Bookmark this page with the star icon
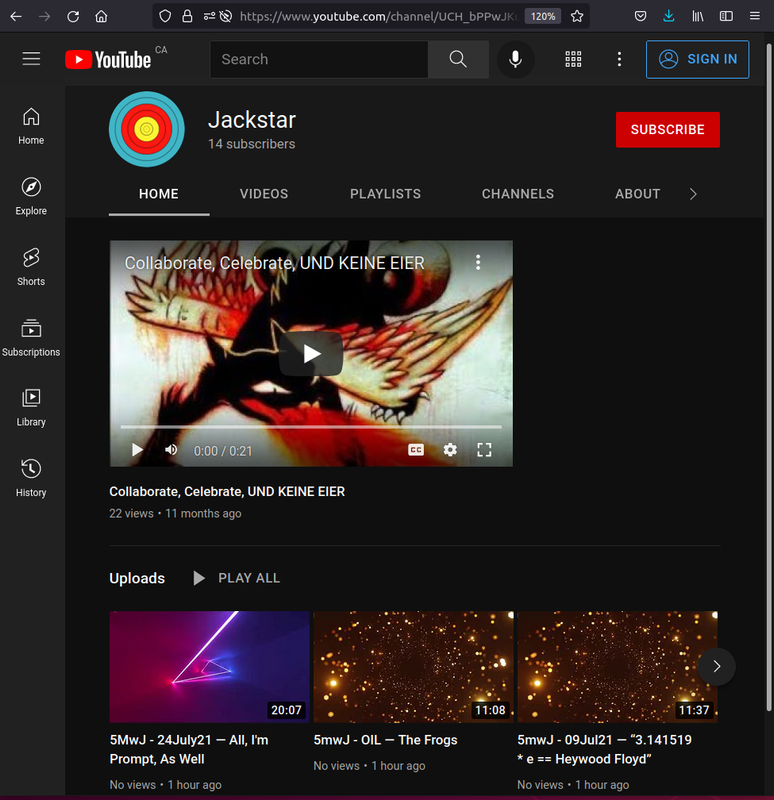Image resolution: width=774 pixels, height=800 pixels. coord(577,16)
